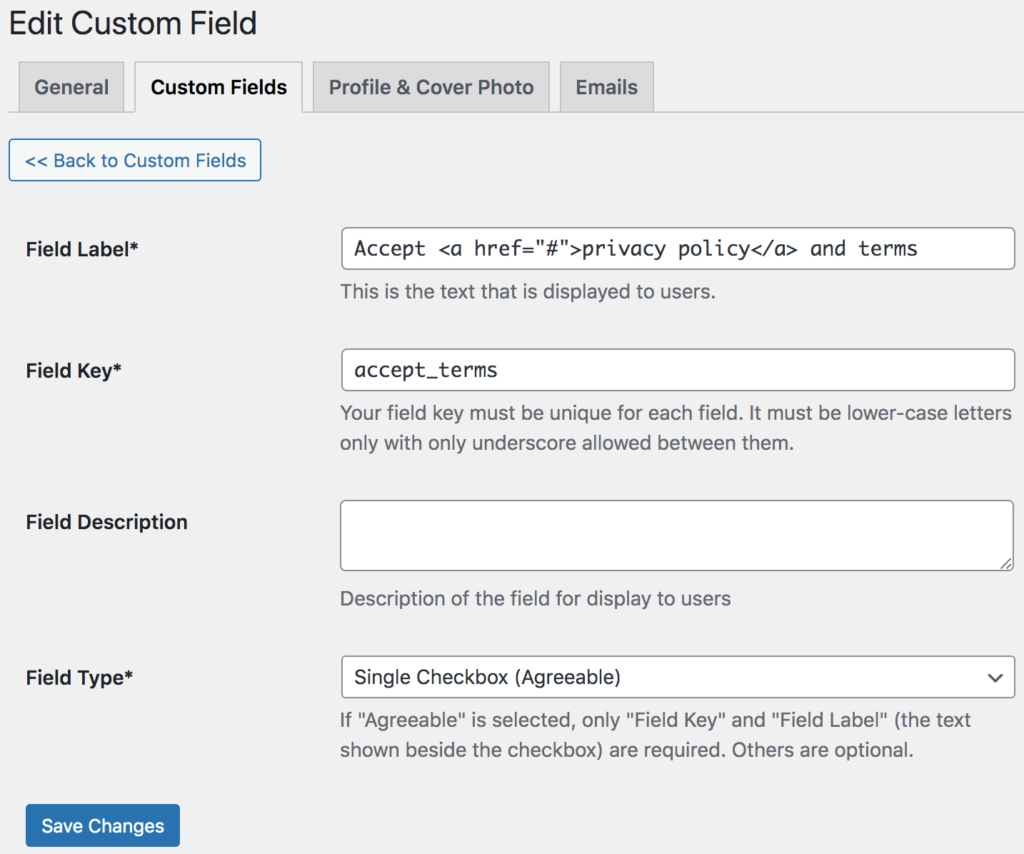
Task: Click the Field Description textarea resize handle
Action: pos(1006,563)
